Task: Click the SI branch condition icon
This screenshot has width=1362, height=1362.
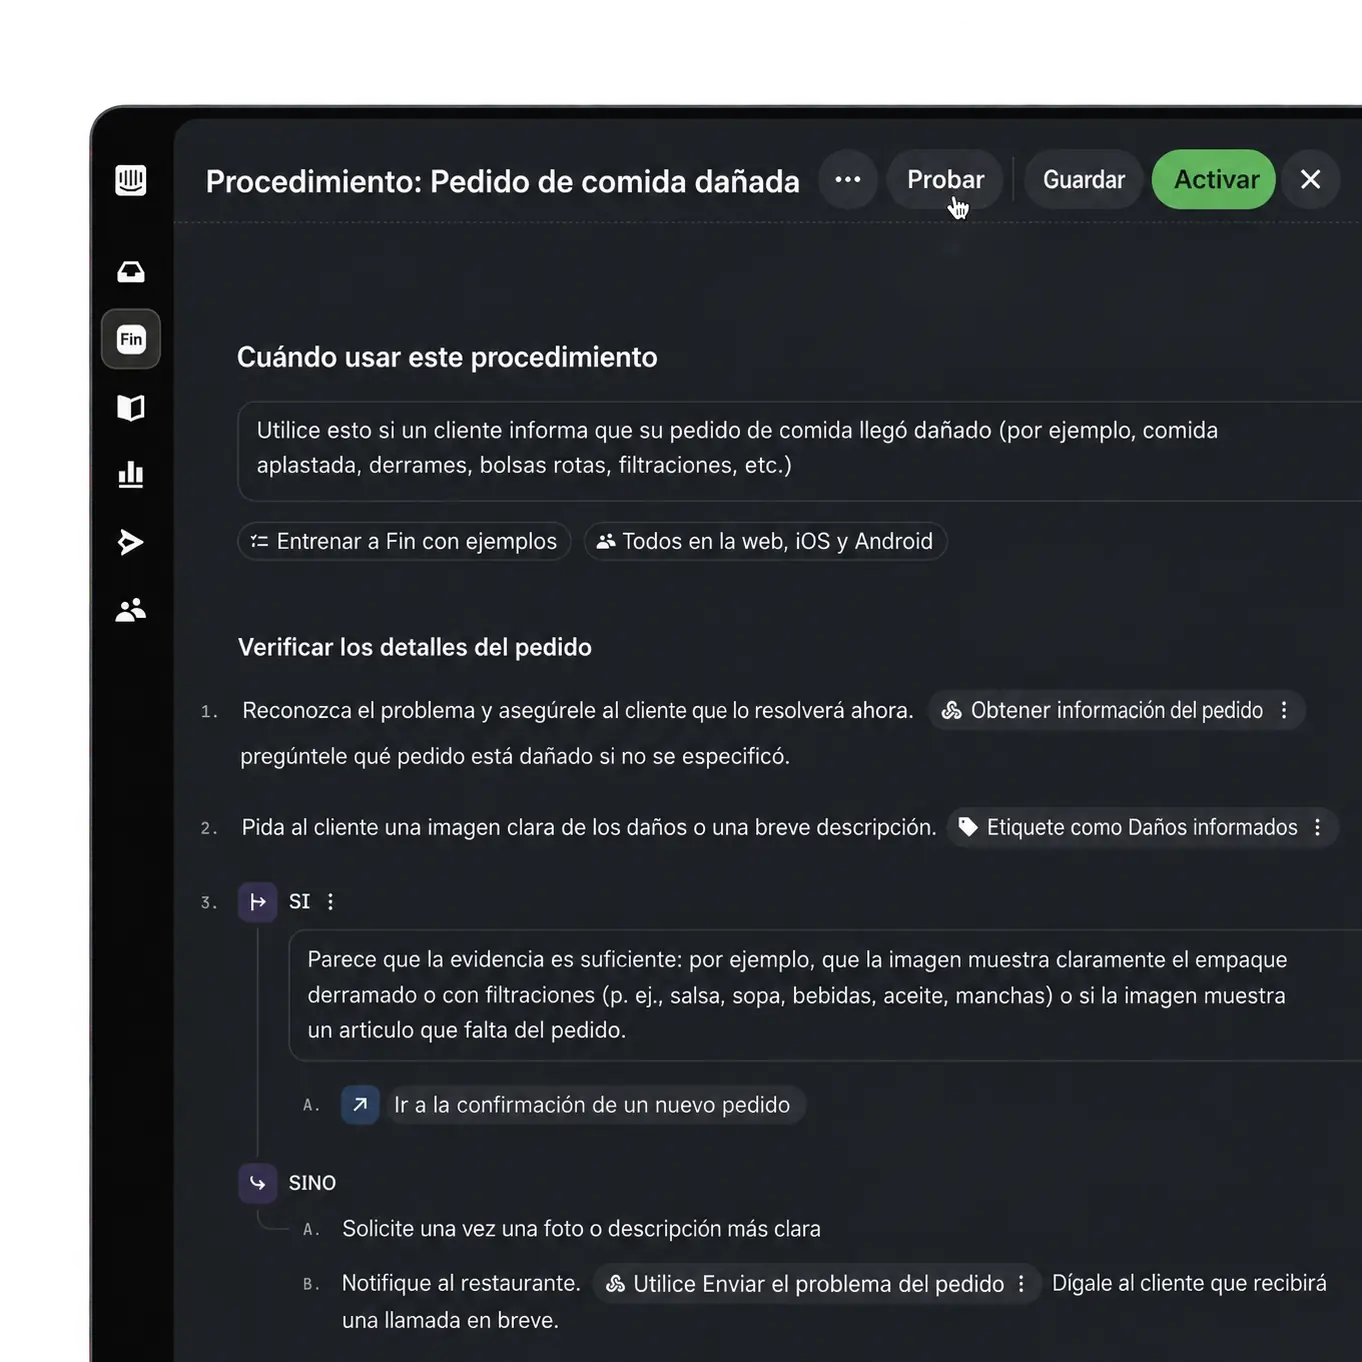Action: tap(258, 902)
